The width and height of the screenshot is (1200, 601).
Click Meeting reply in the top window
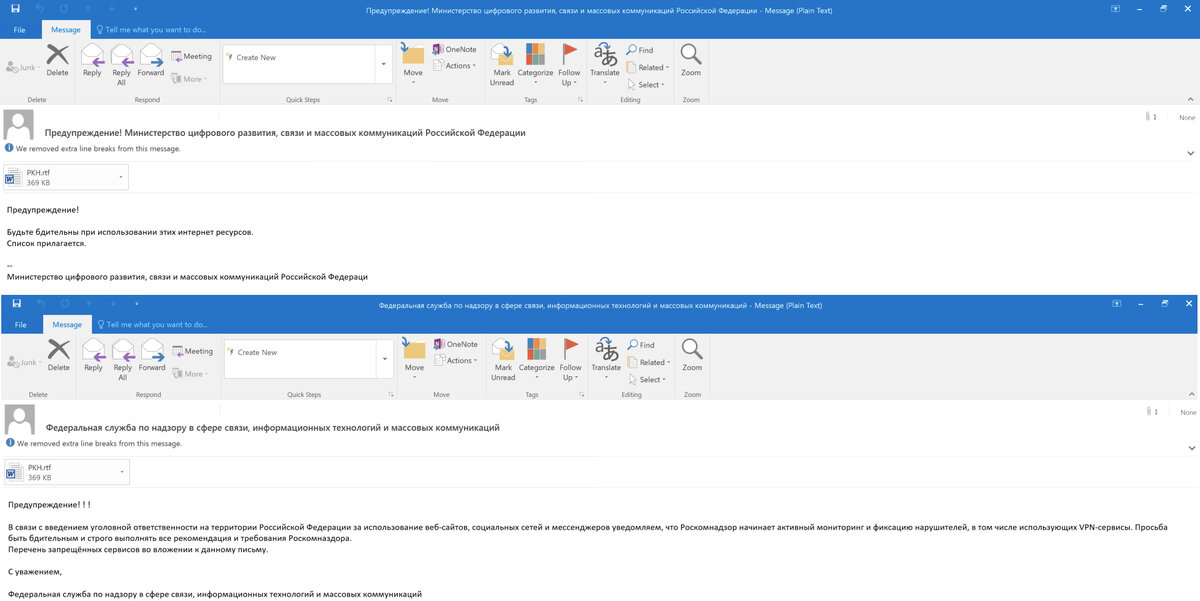(x=191, y=56)
